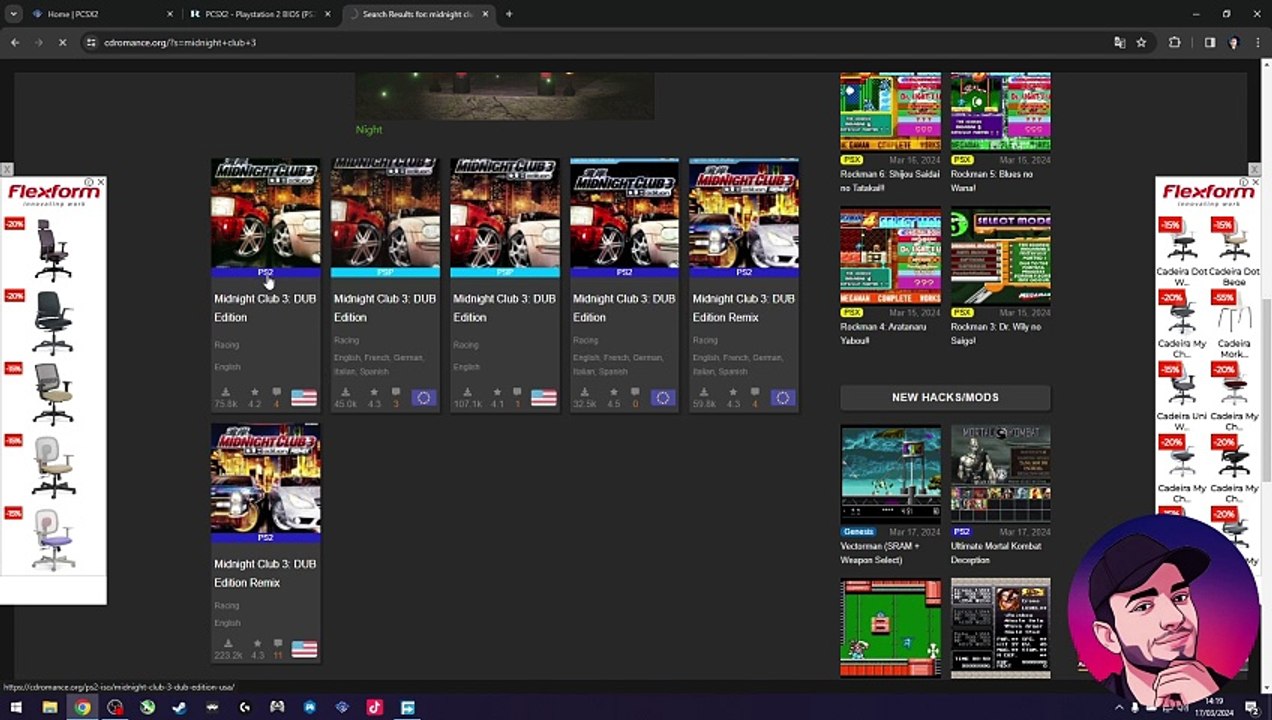Select the Search Results for midnight club tab
Viewport: 1272px width, 720px height.
point(418,14)
